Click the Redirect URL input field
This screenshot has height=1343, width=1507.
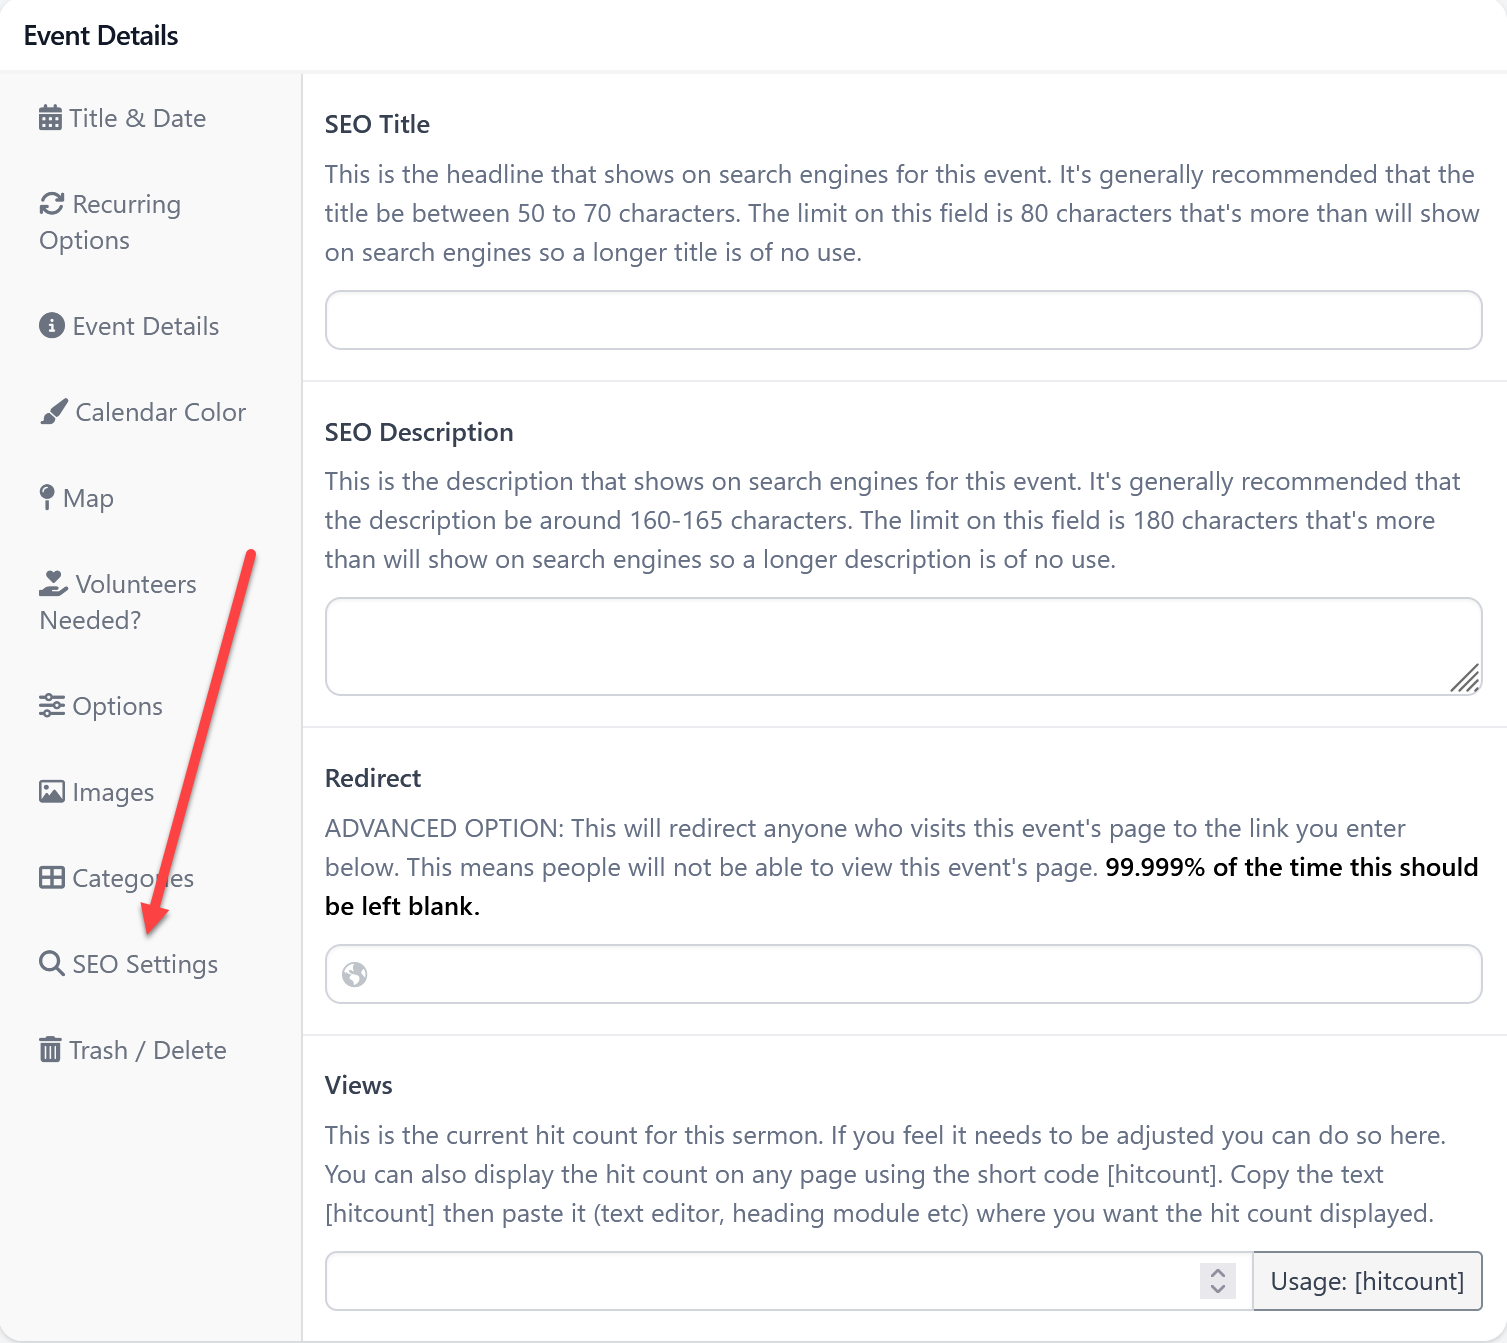[920, 974]
